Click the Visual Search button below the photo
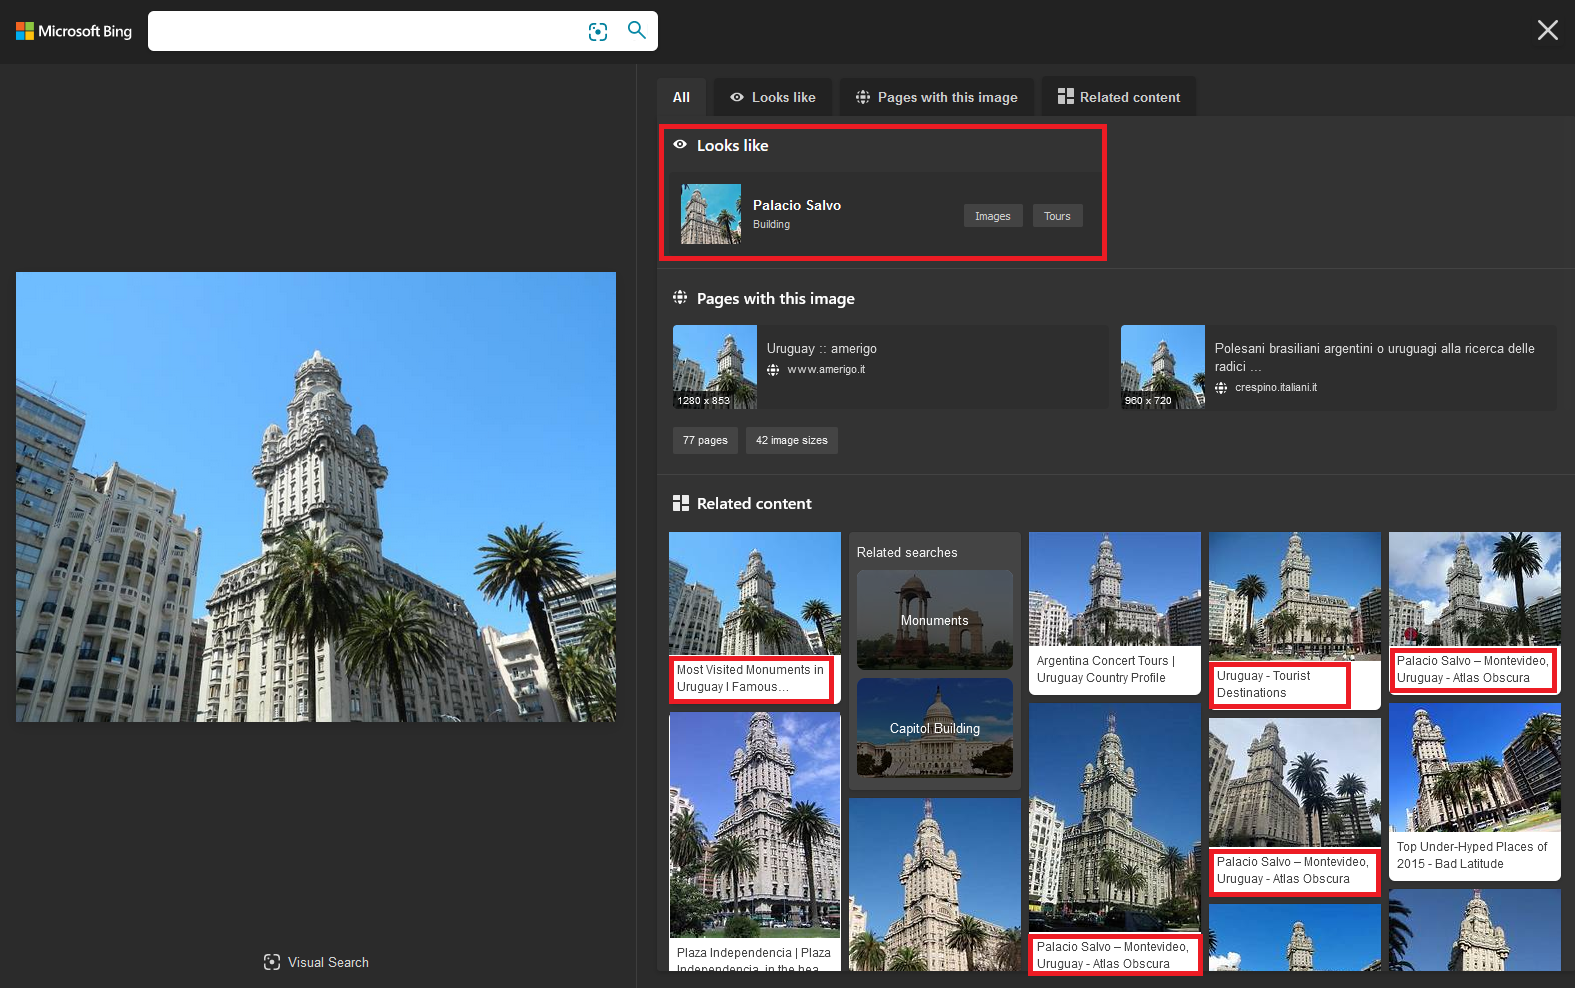The image size is (1575, 988). [316, 962]
